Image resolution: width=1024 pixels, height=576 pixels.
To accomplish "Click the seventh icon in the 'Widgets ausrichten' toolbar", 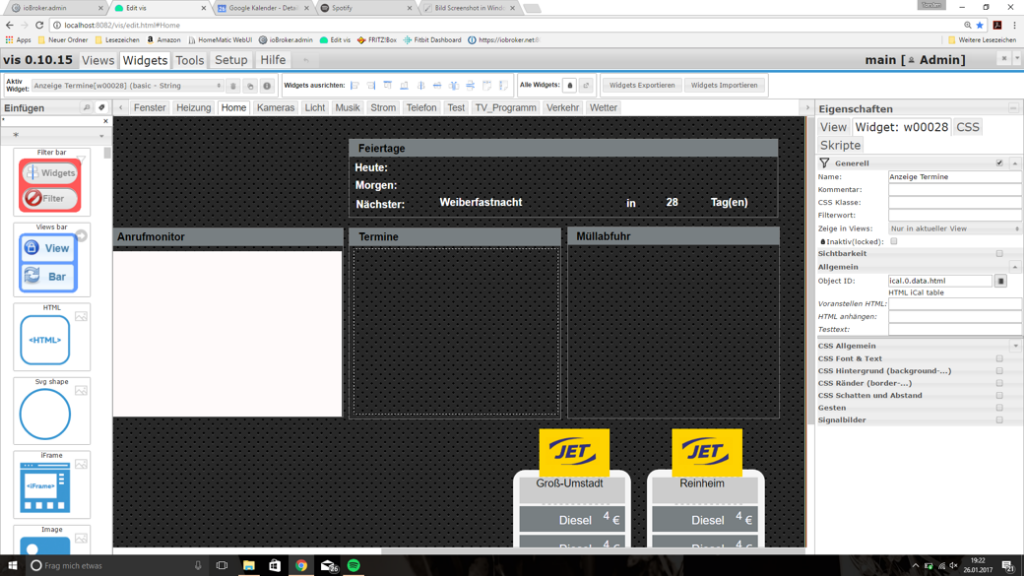I will (x=454, y=86).
